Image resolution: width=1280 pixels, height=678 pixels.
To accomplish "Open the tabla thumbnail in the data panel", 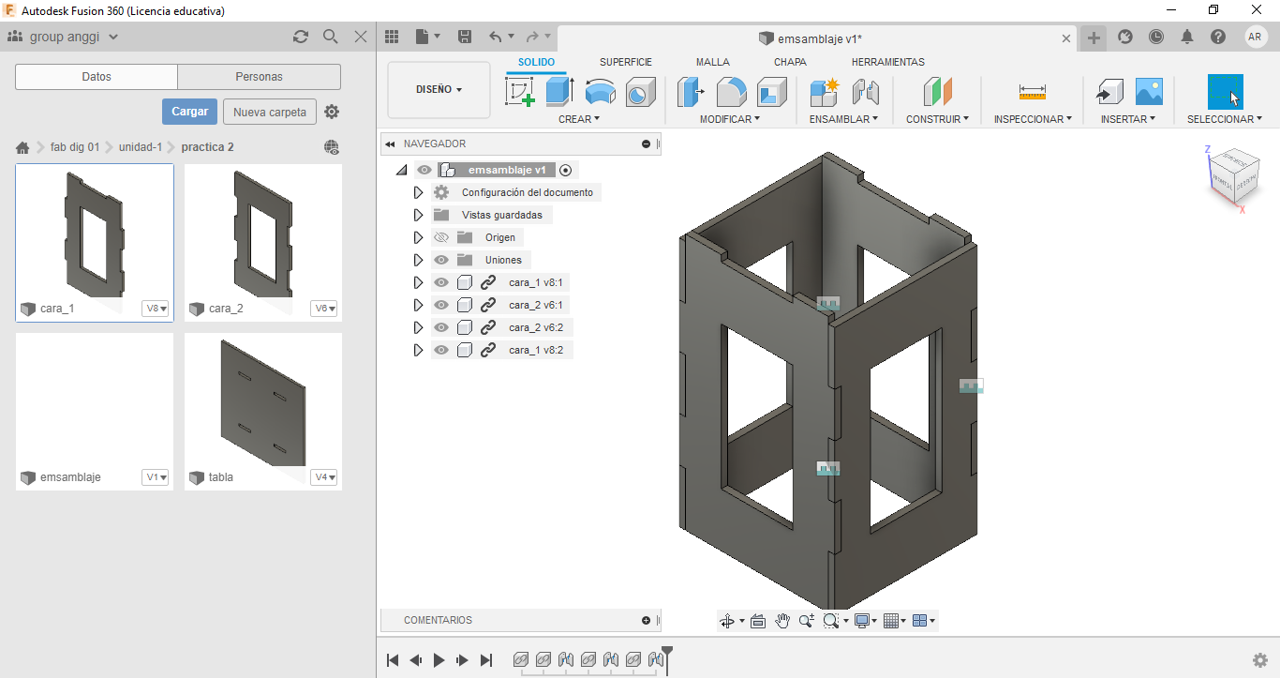I will tap(263, 402).
